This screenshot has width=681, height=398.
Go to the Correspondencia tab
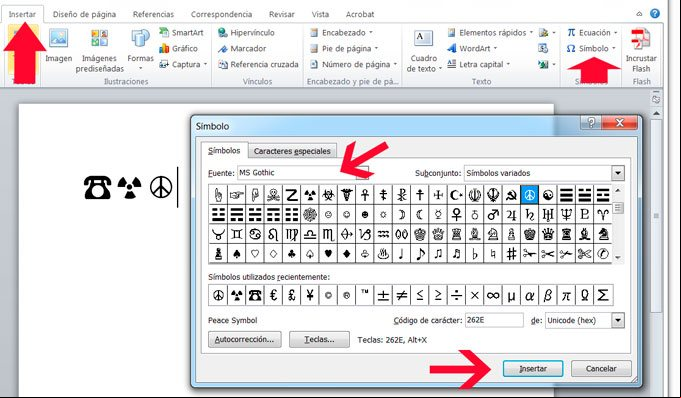221,14
